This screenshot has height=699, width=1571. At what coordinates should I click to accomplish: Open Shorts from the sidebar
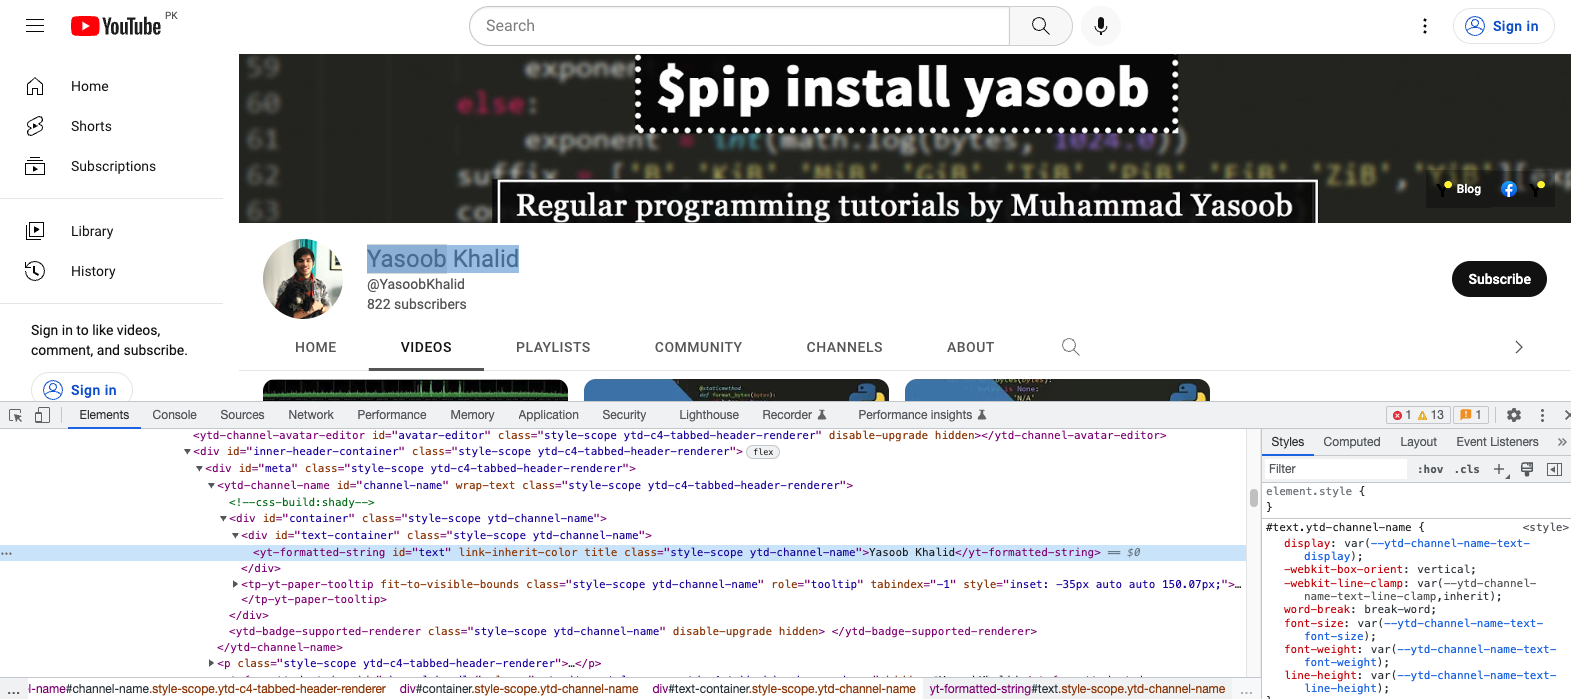(x=91, y=126)
